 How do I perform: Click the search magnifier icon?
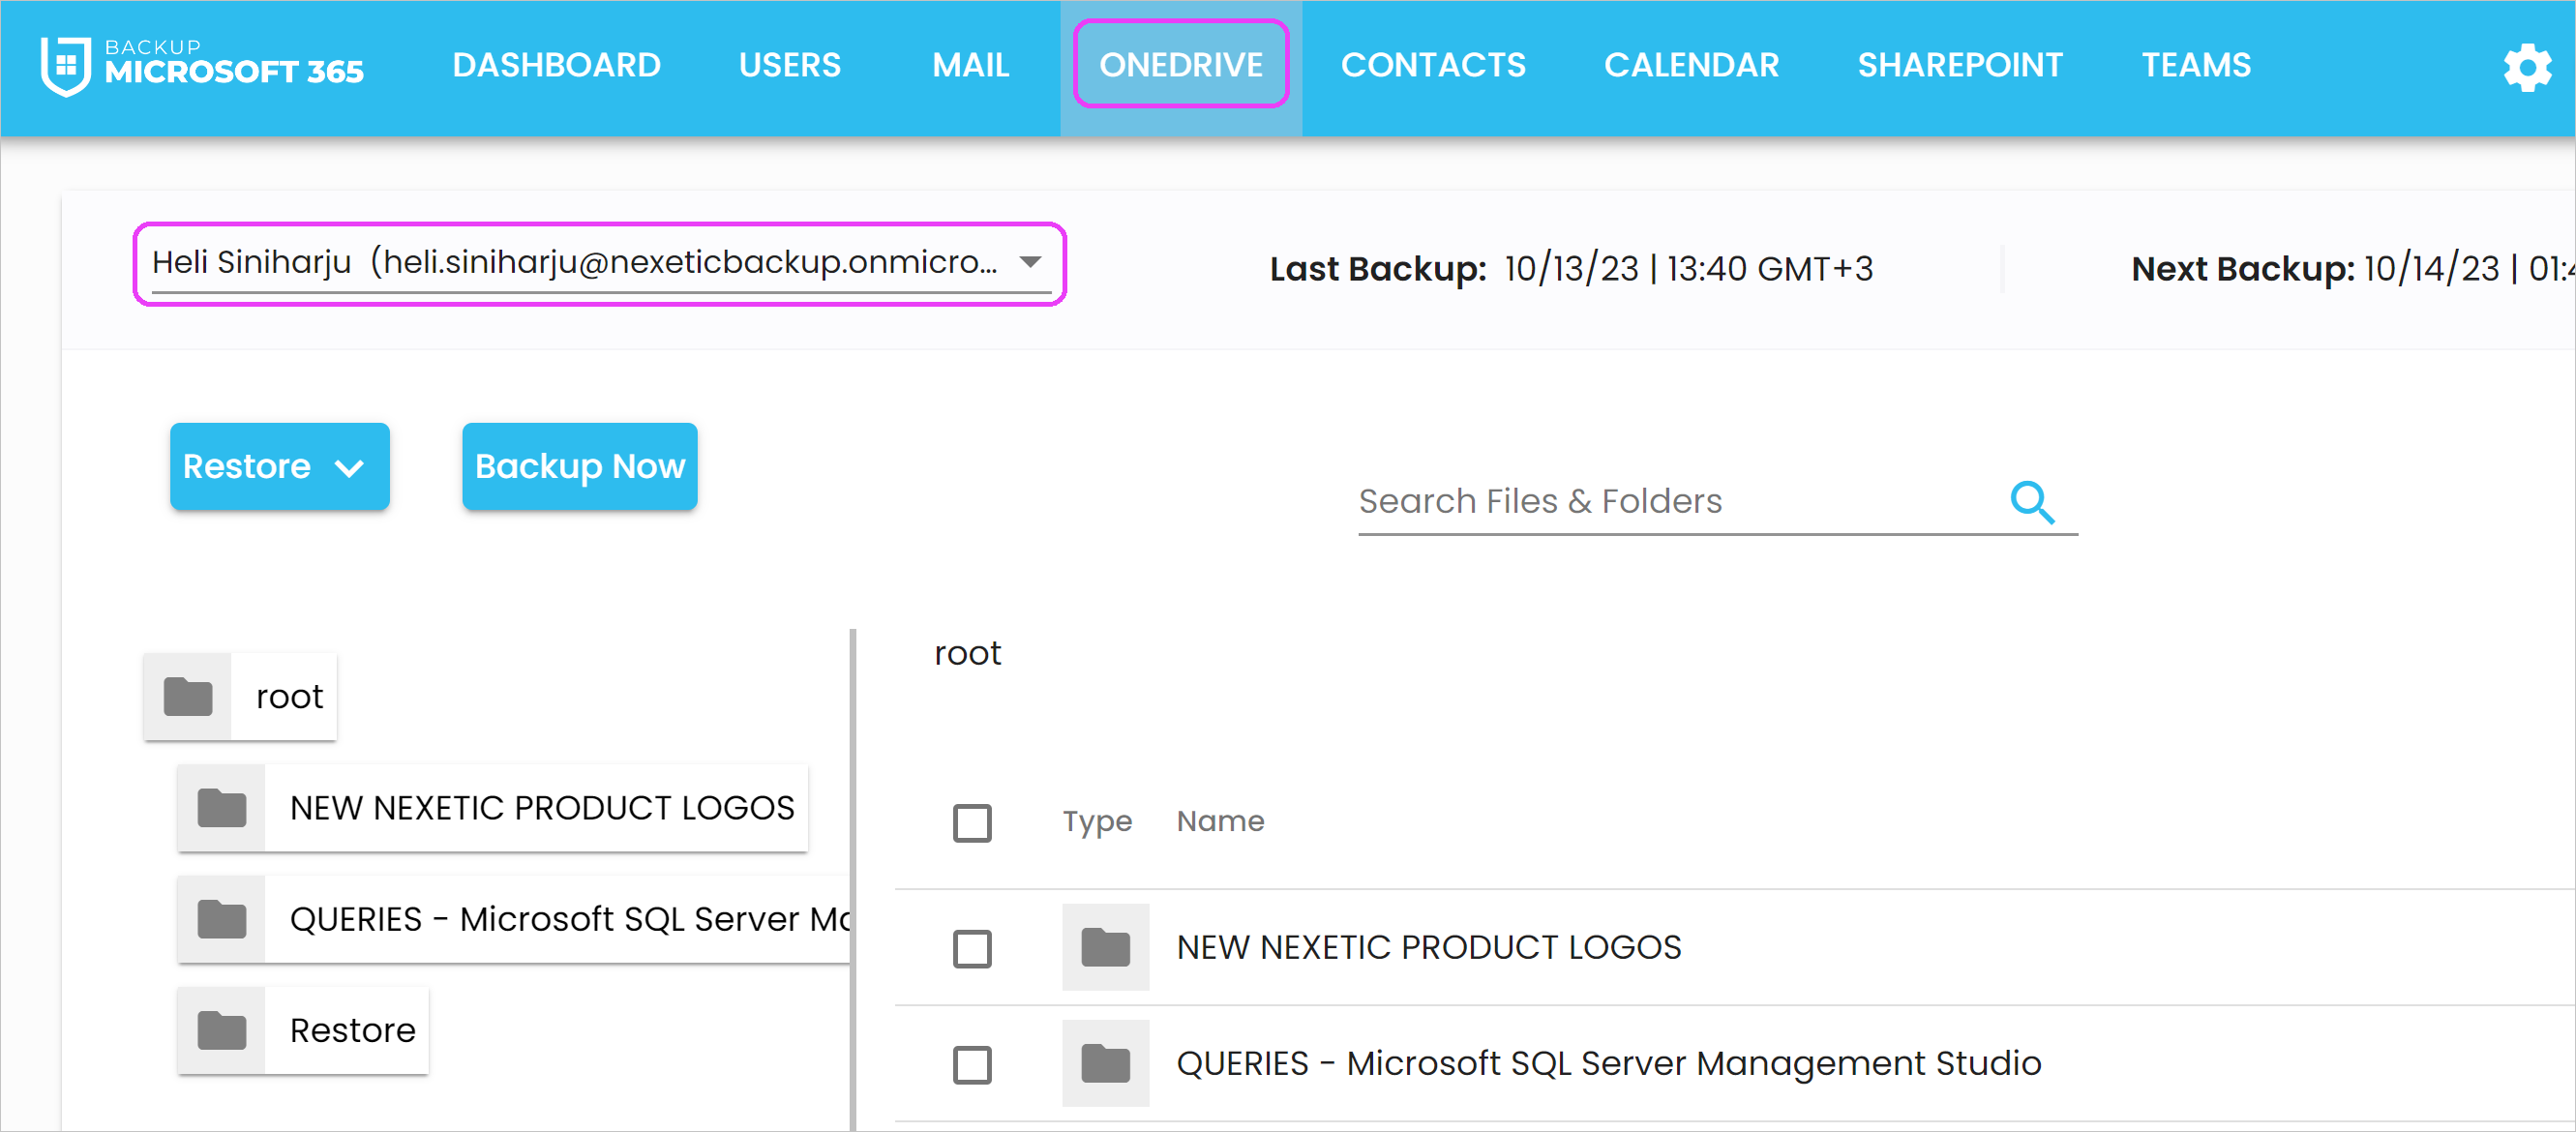click(2032, 501)
